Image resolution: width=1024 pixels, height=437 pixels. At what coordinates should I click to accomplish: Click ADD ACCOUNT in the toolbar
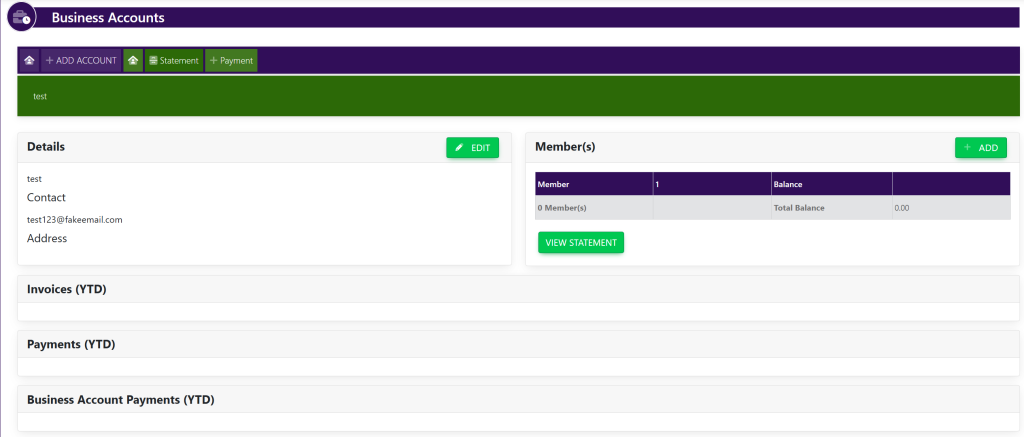pyautogui.click(x=81, y=61)
